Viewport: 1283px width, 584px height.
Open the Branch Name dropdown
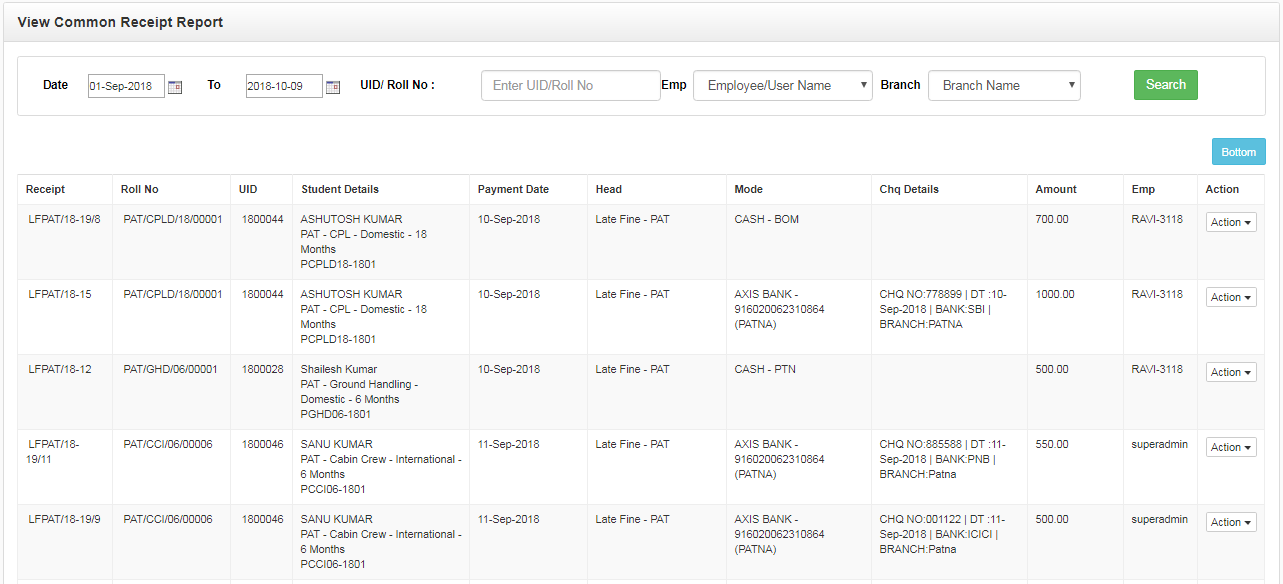pyautogui.click(x=1004, y=85)
